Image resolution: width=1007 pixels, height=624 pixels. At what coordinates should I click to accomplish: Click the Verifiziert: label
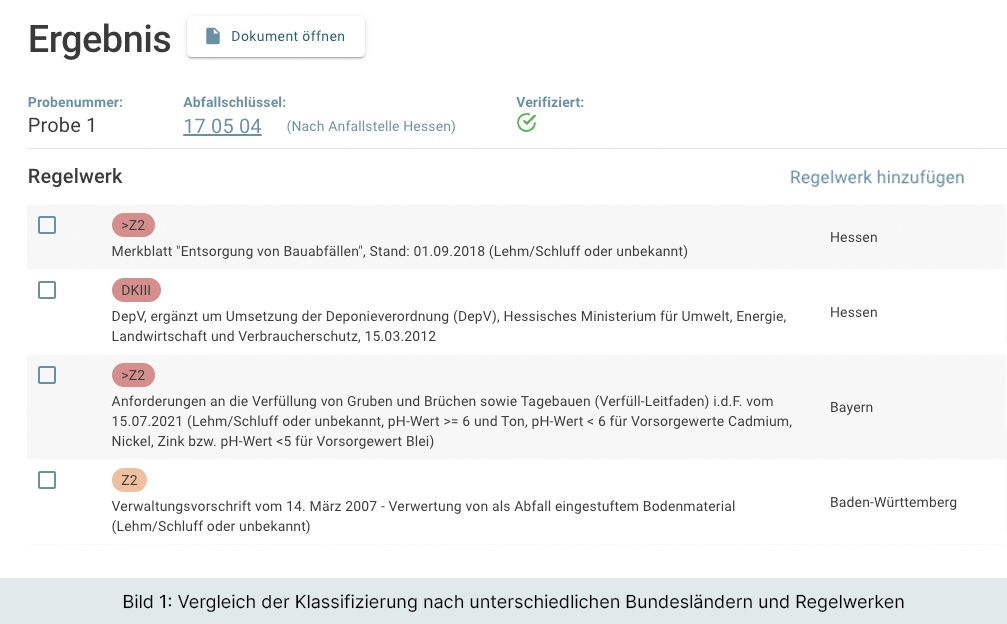[550, 102]
